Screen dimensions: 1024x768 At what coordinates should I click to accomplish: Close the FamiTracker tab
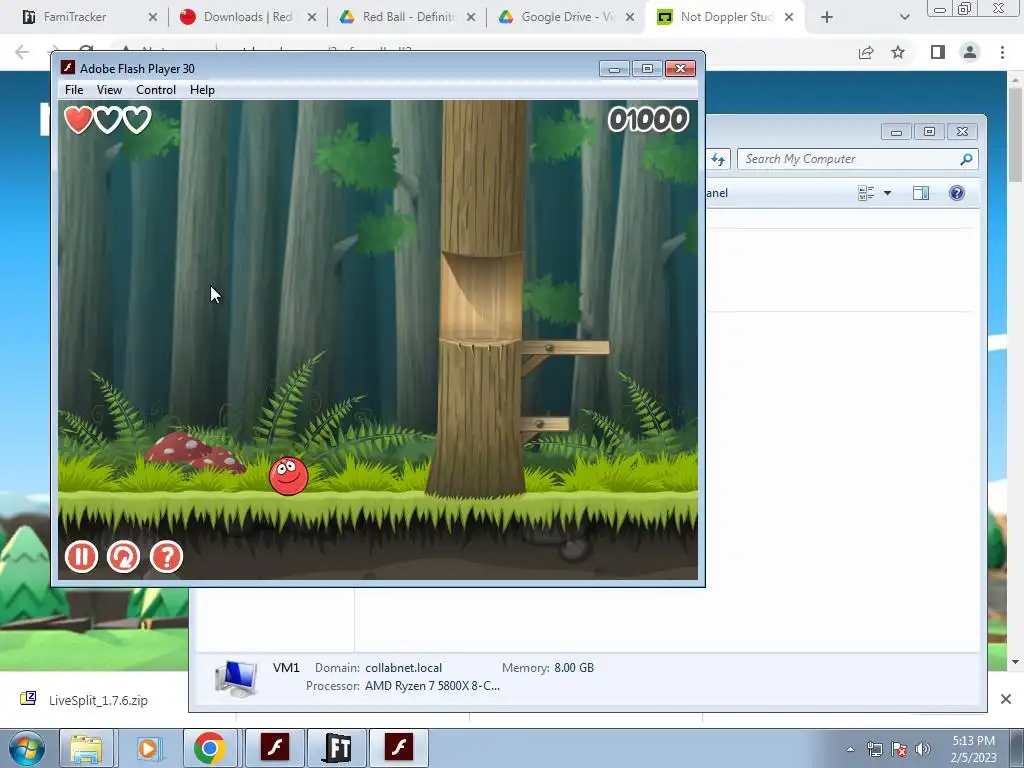point(153,17)
